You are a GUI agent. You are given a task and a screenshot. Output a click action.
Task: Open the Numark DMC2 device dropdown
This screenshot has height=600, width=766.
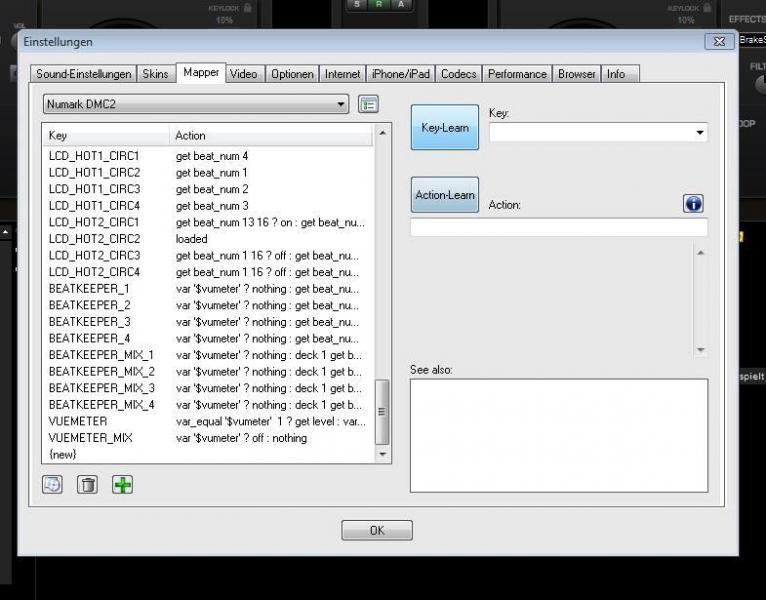(x=196, y=104)
